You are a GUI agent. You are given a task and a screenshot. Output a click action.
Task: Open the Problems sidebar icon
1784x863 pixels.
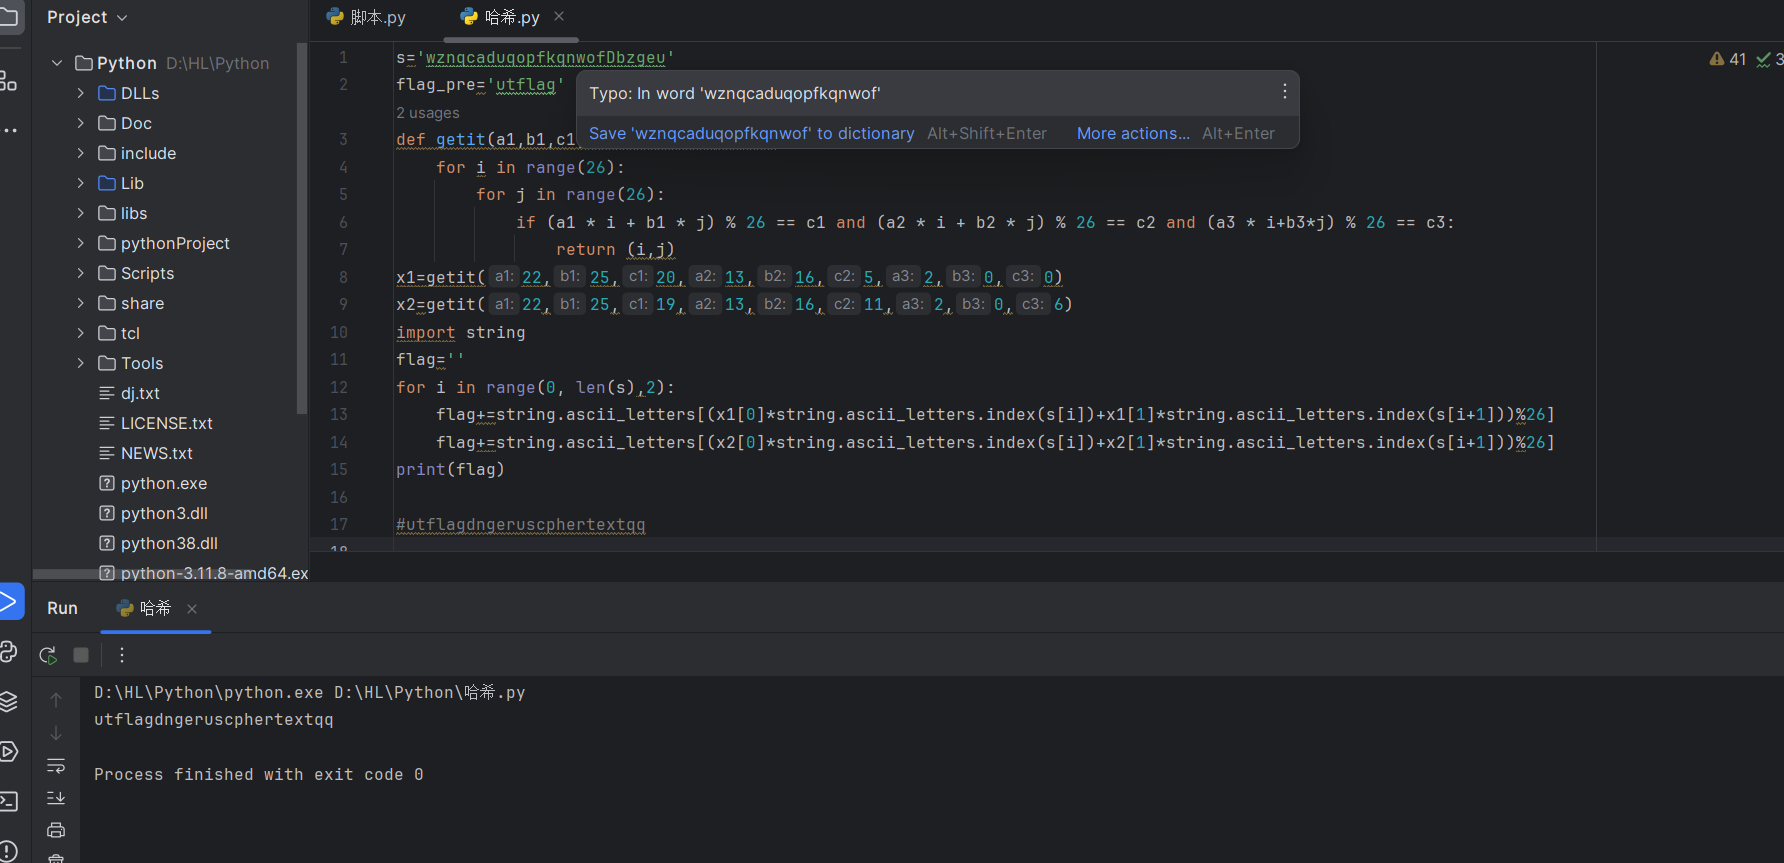[x=9, y=851]
